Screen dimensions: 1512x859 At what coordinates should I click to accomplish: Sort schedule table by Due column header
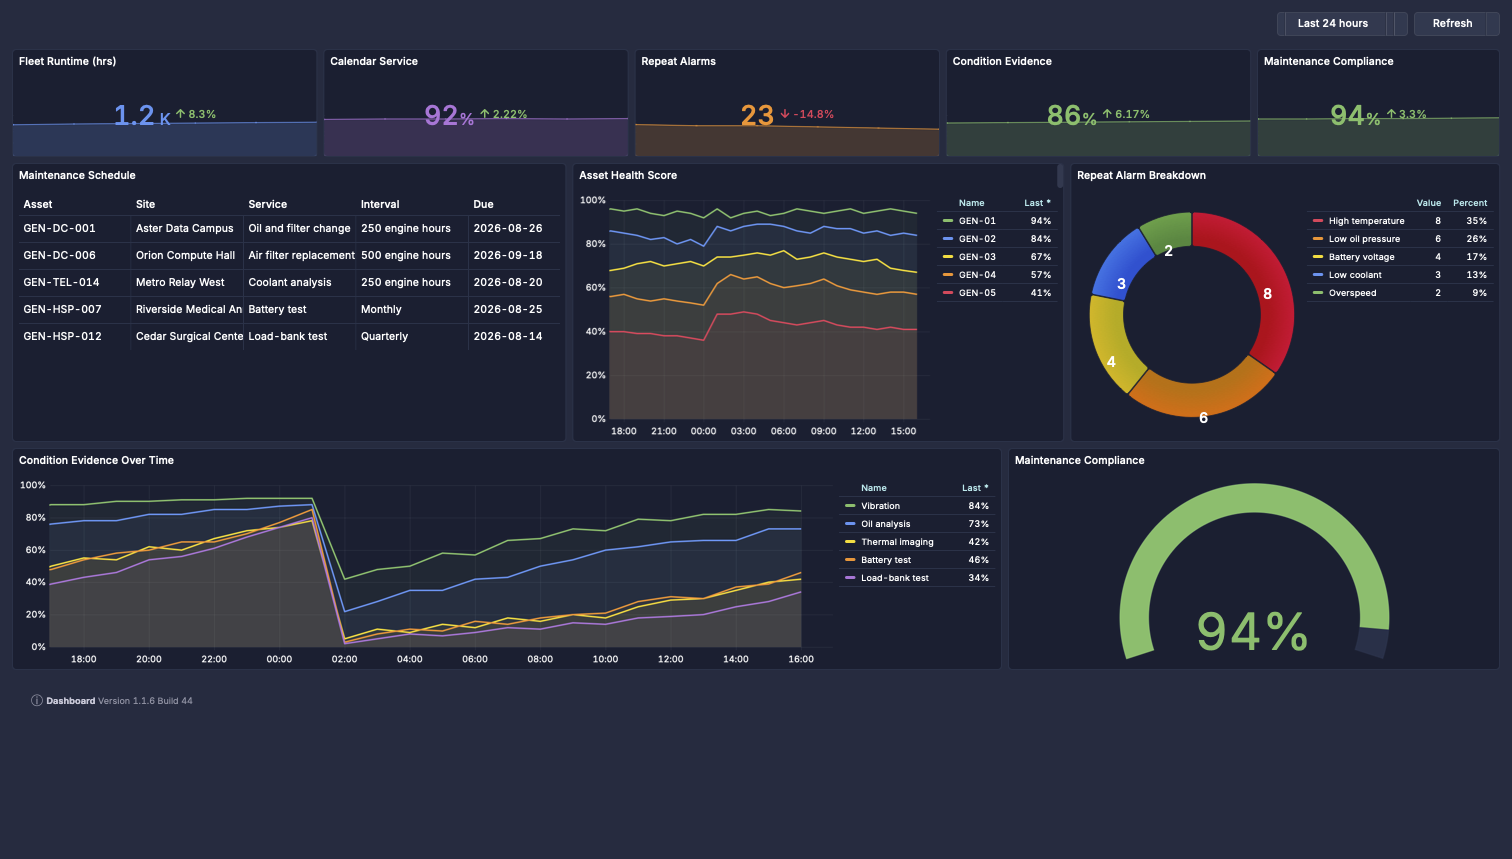pos(483,204)
